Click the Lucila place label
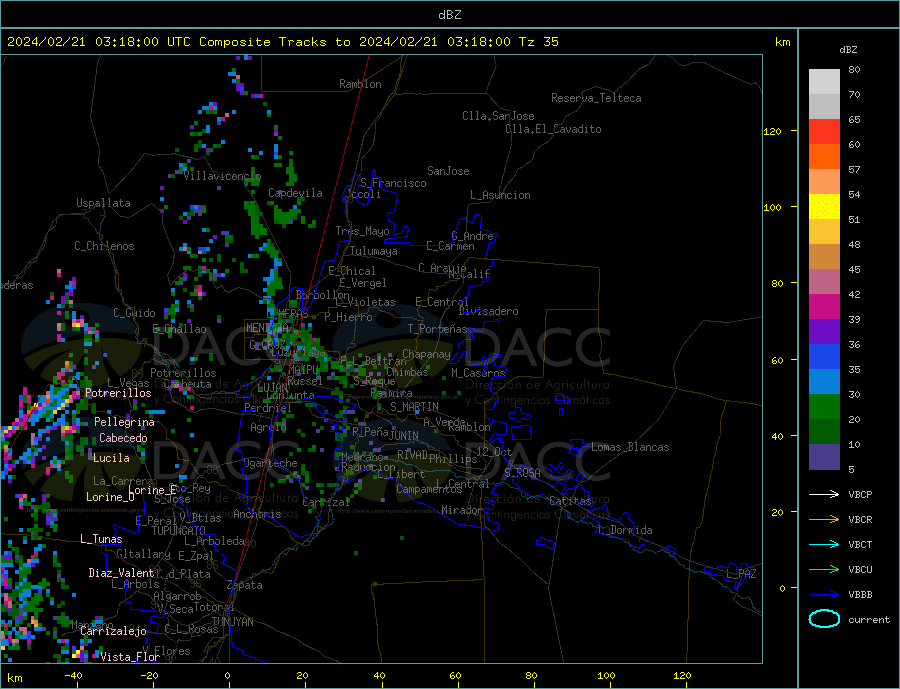Viewport: 900px width, 689px height. coord(111,458)
